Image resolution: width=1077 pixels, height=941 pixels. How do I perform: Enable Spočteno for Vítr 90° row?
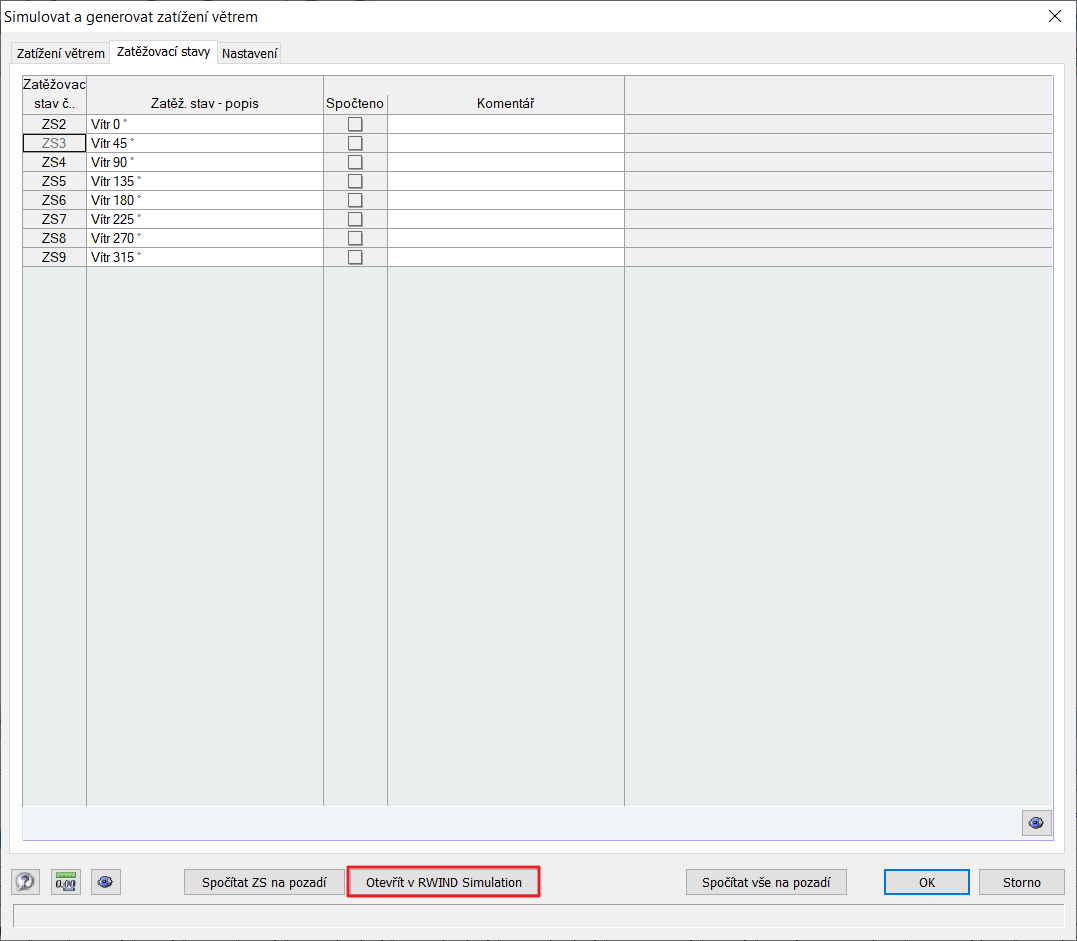(x=354, y=162)
